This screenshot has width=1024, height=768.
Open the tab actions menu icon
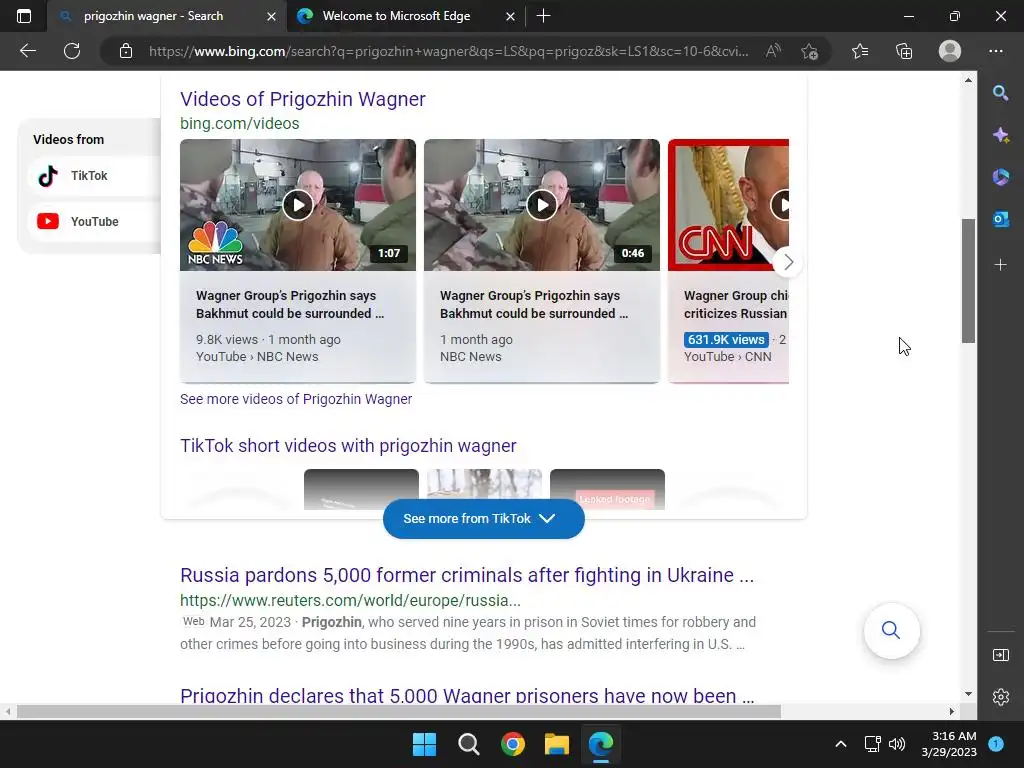(x=24, y=16)
